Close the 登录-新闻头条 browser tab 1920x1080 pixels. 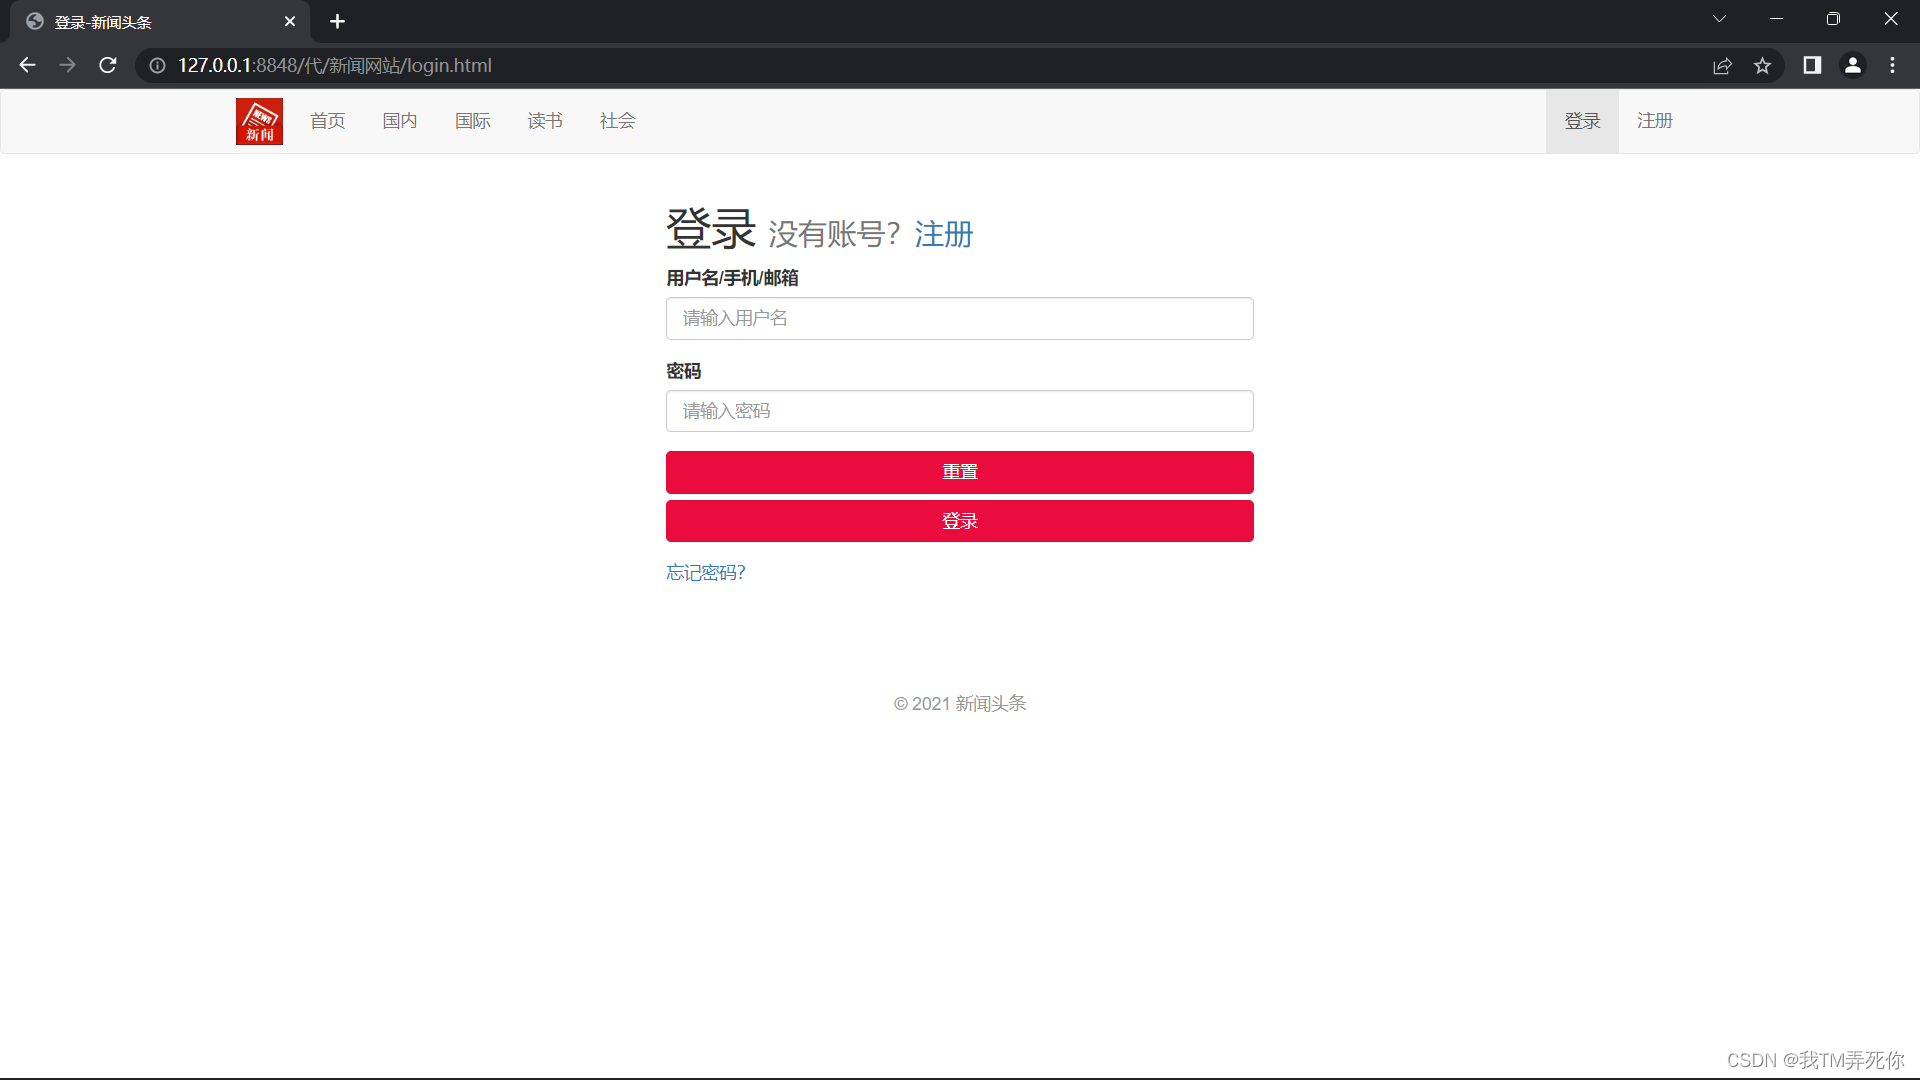click(290, 21)
